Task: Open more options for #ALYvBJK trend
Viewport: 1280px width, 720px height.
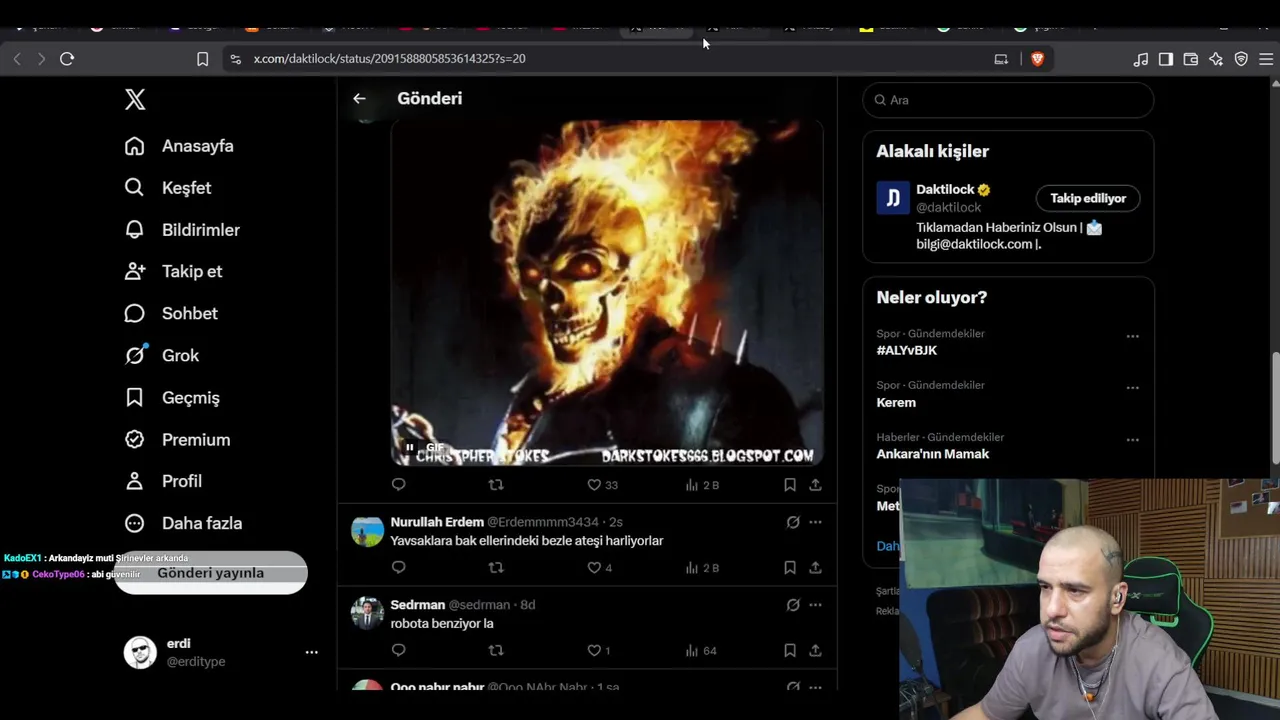Action: coord(1132,336)
